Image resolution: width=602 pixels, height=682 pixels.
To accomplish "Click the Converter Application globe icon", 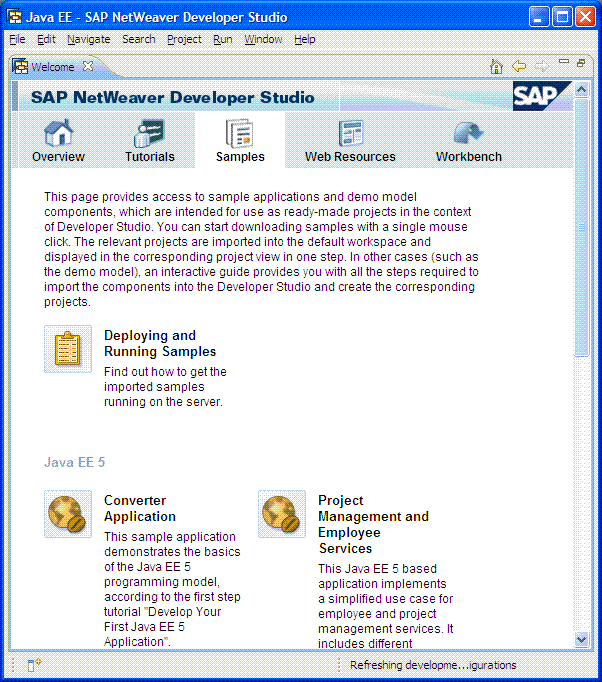I will tap(68, 514).
